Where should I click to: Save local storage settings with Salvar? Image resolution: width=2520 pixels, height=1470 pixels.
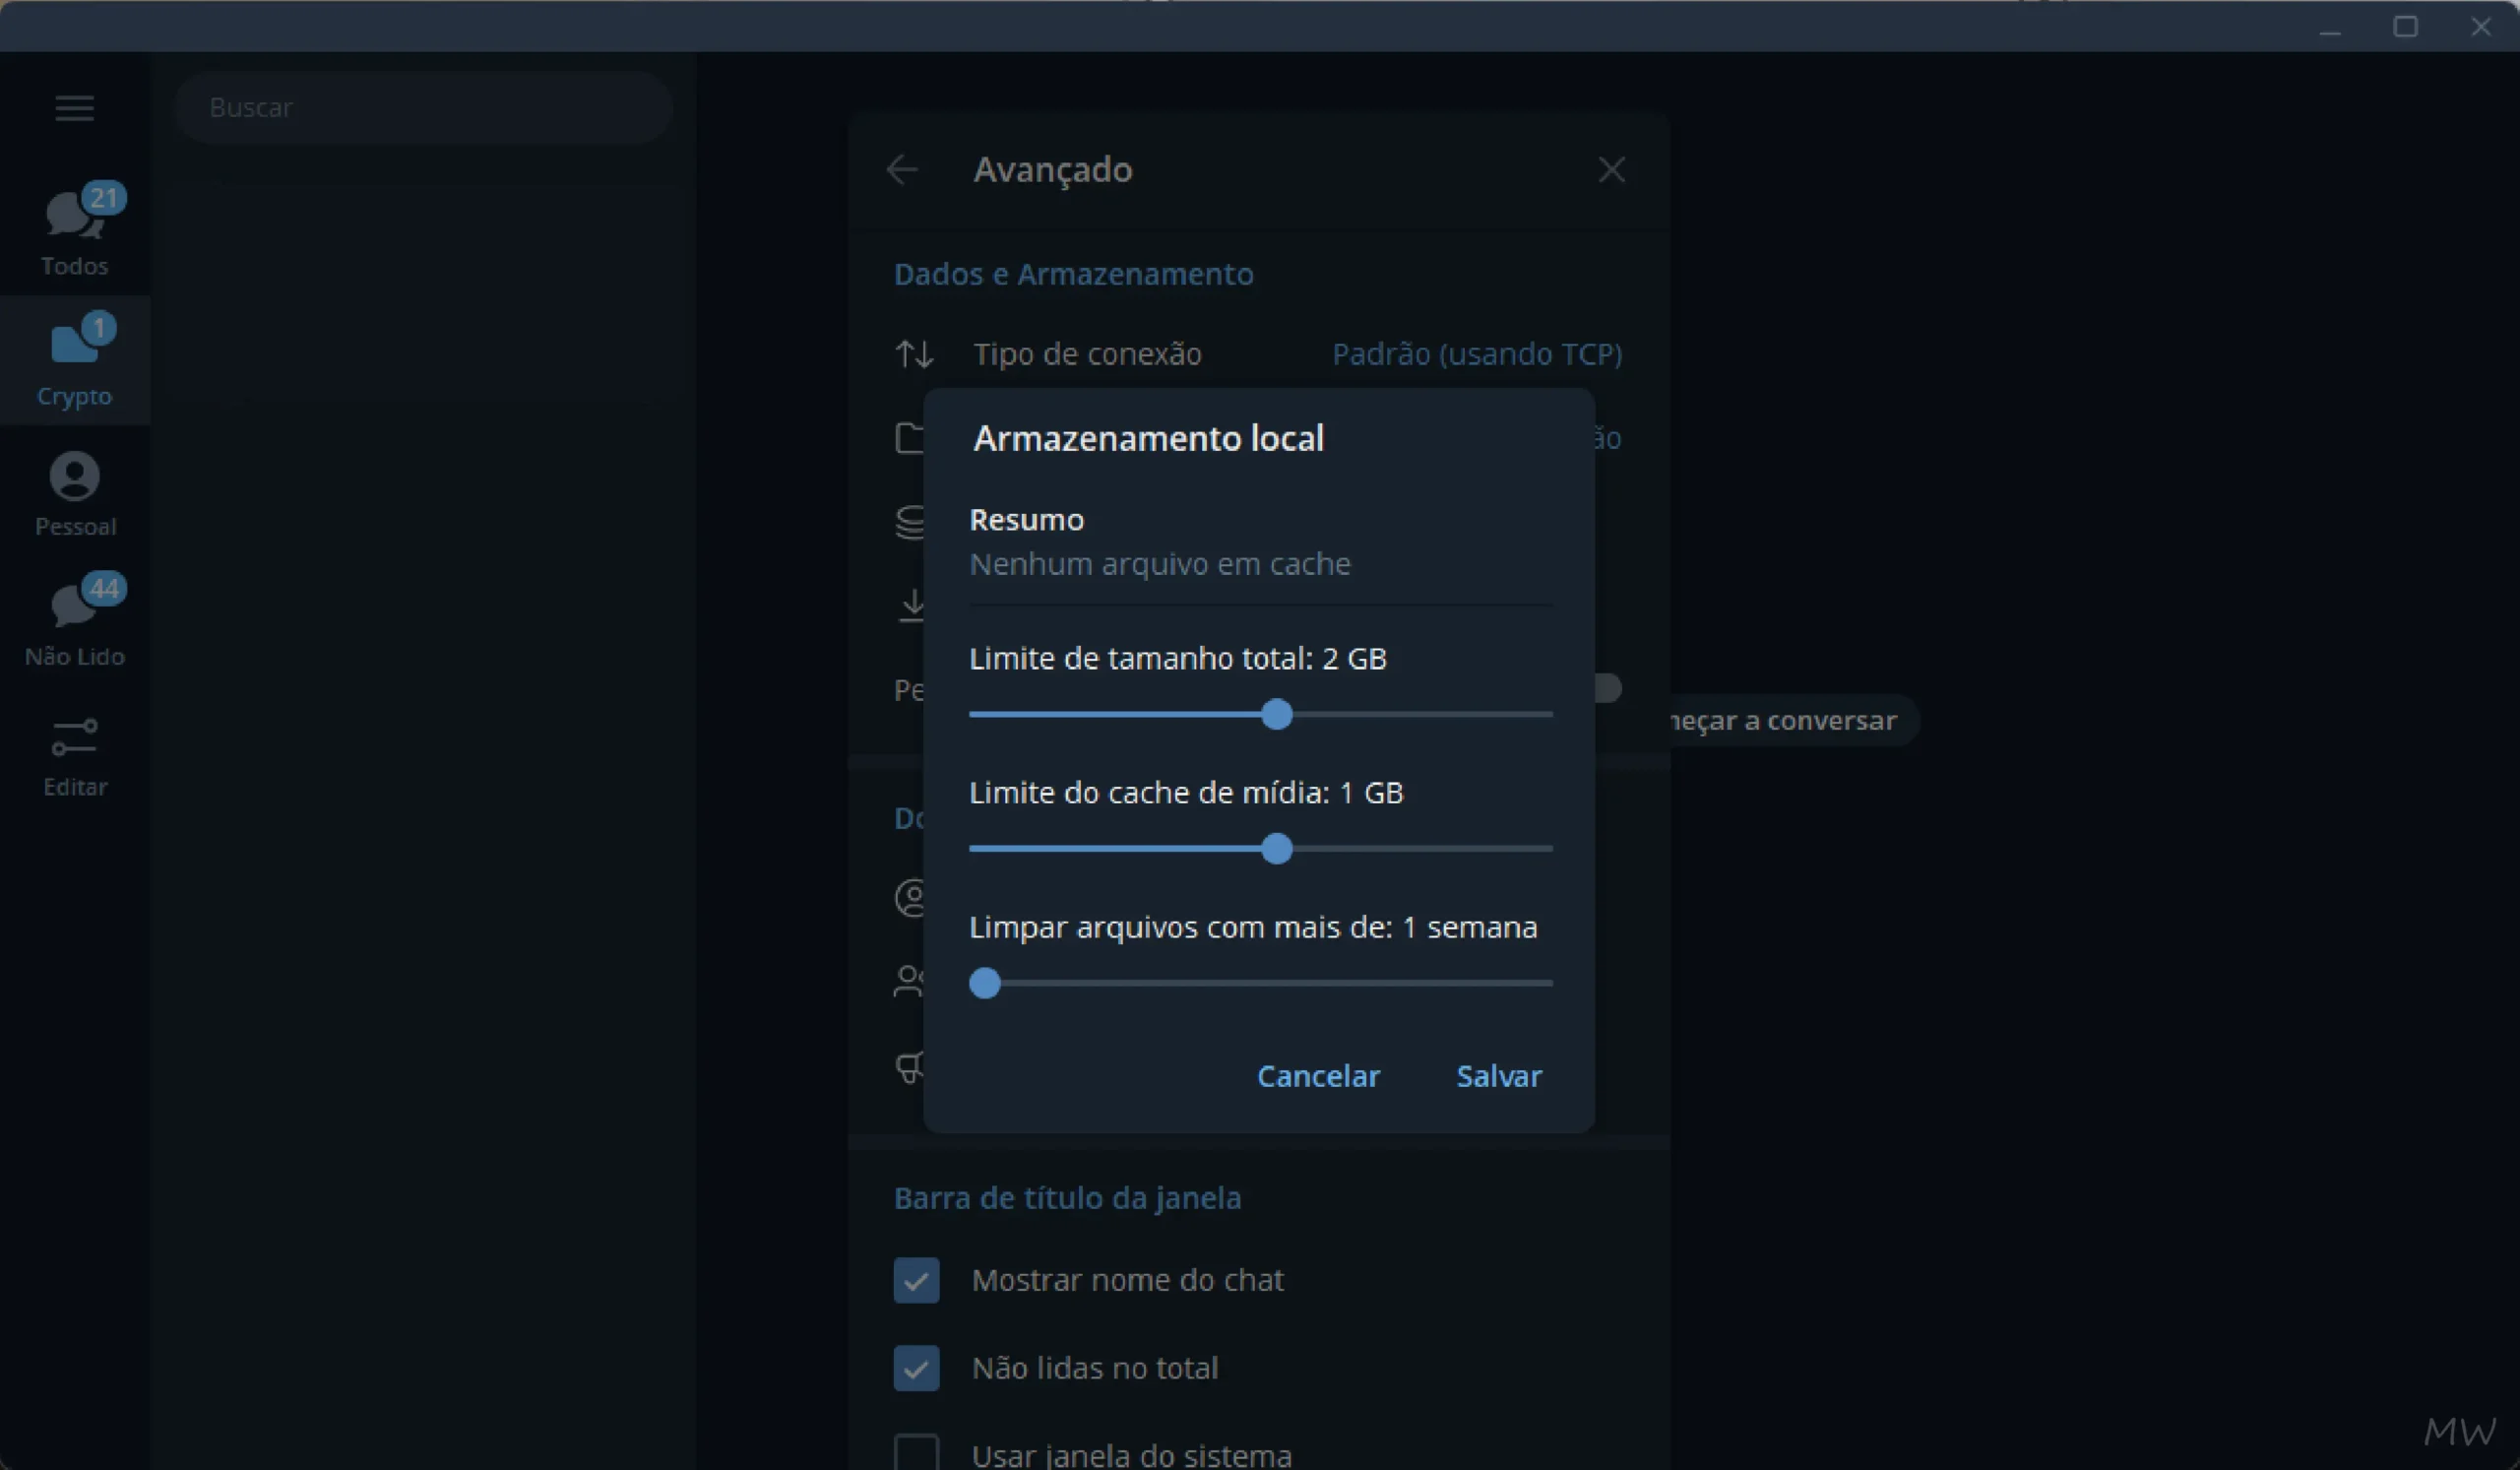[x=1499, y=1076]
